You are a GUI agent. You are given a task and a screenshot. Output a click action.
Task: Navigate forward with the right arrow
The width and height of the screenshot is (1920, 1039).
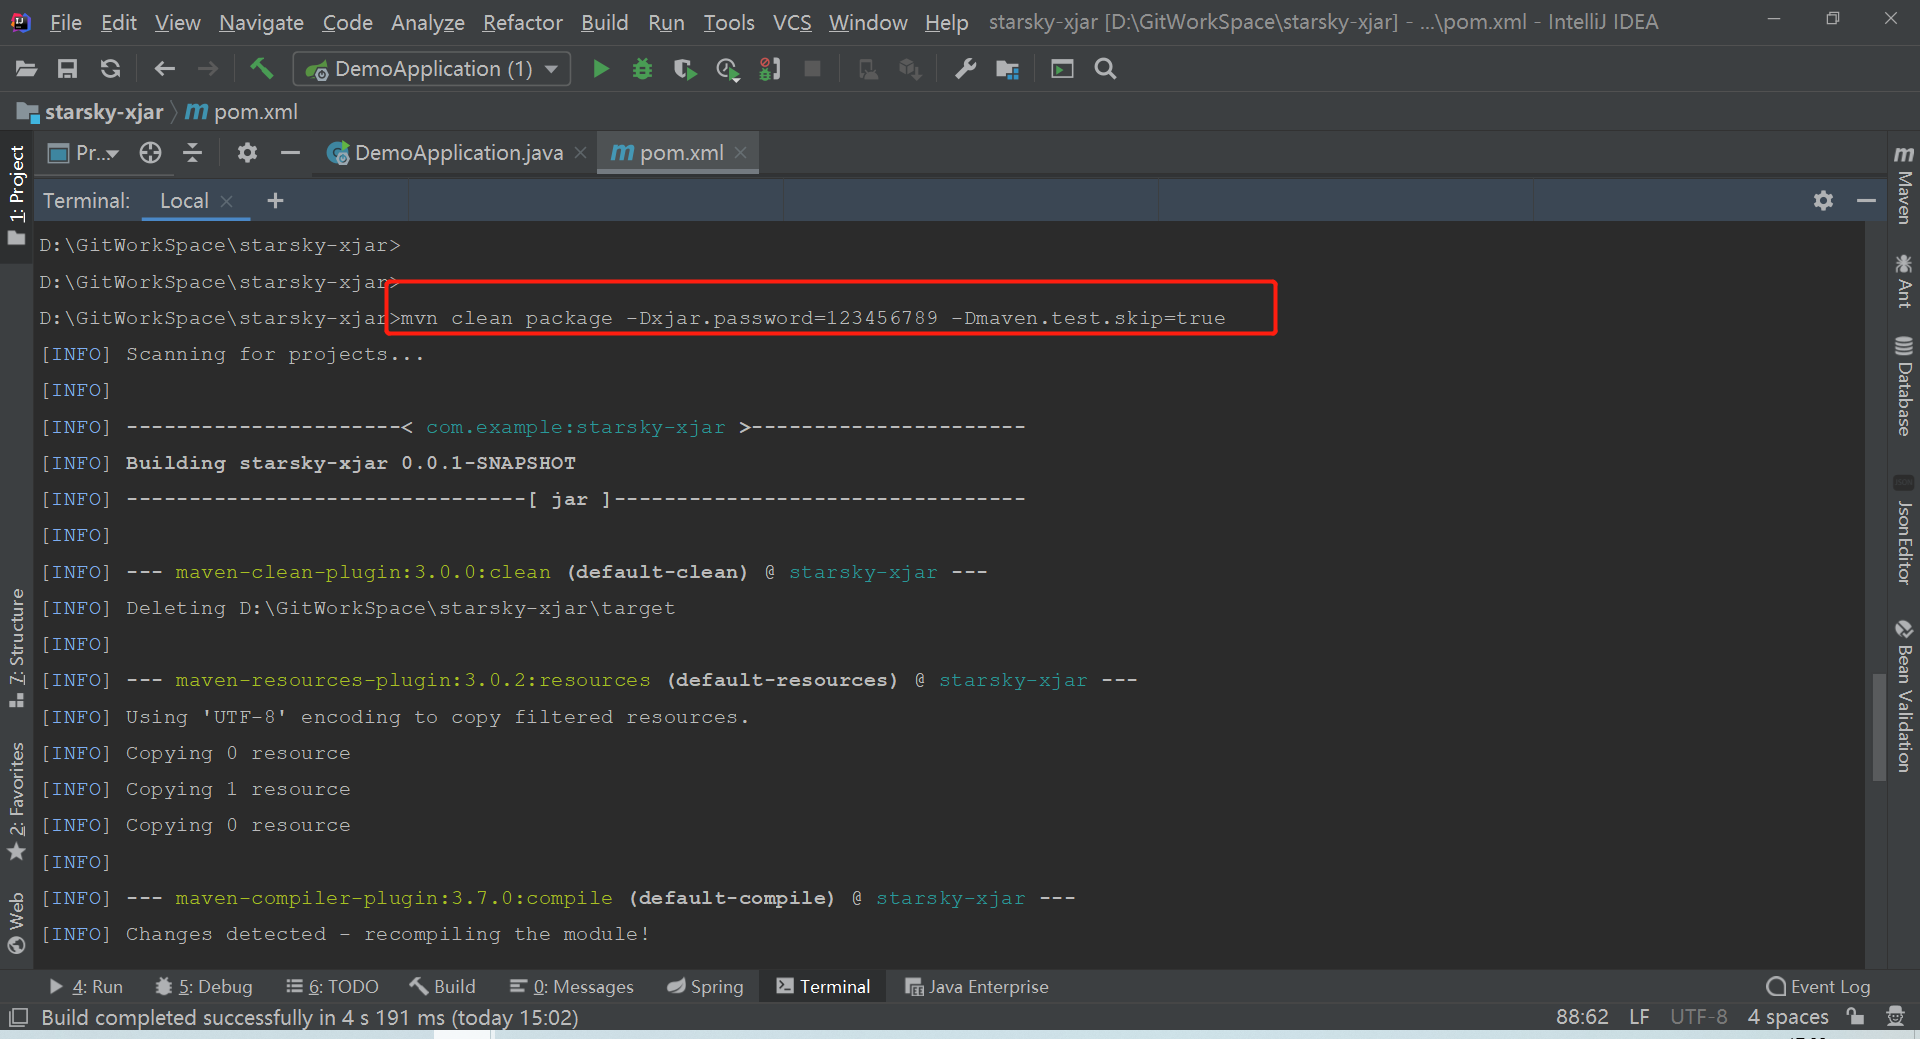pyautogui.click(x=207, y=69)
